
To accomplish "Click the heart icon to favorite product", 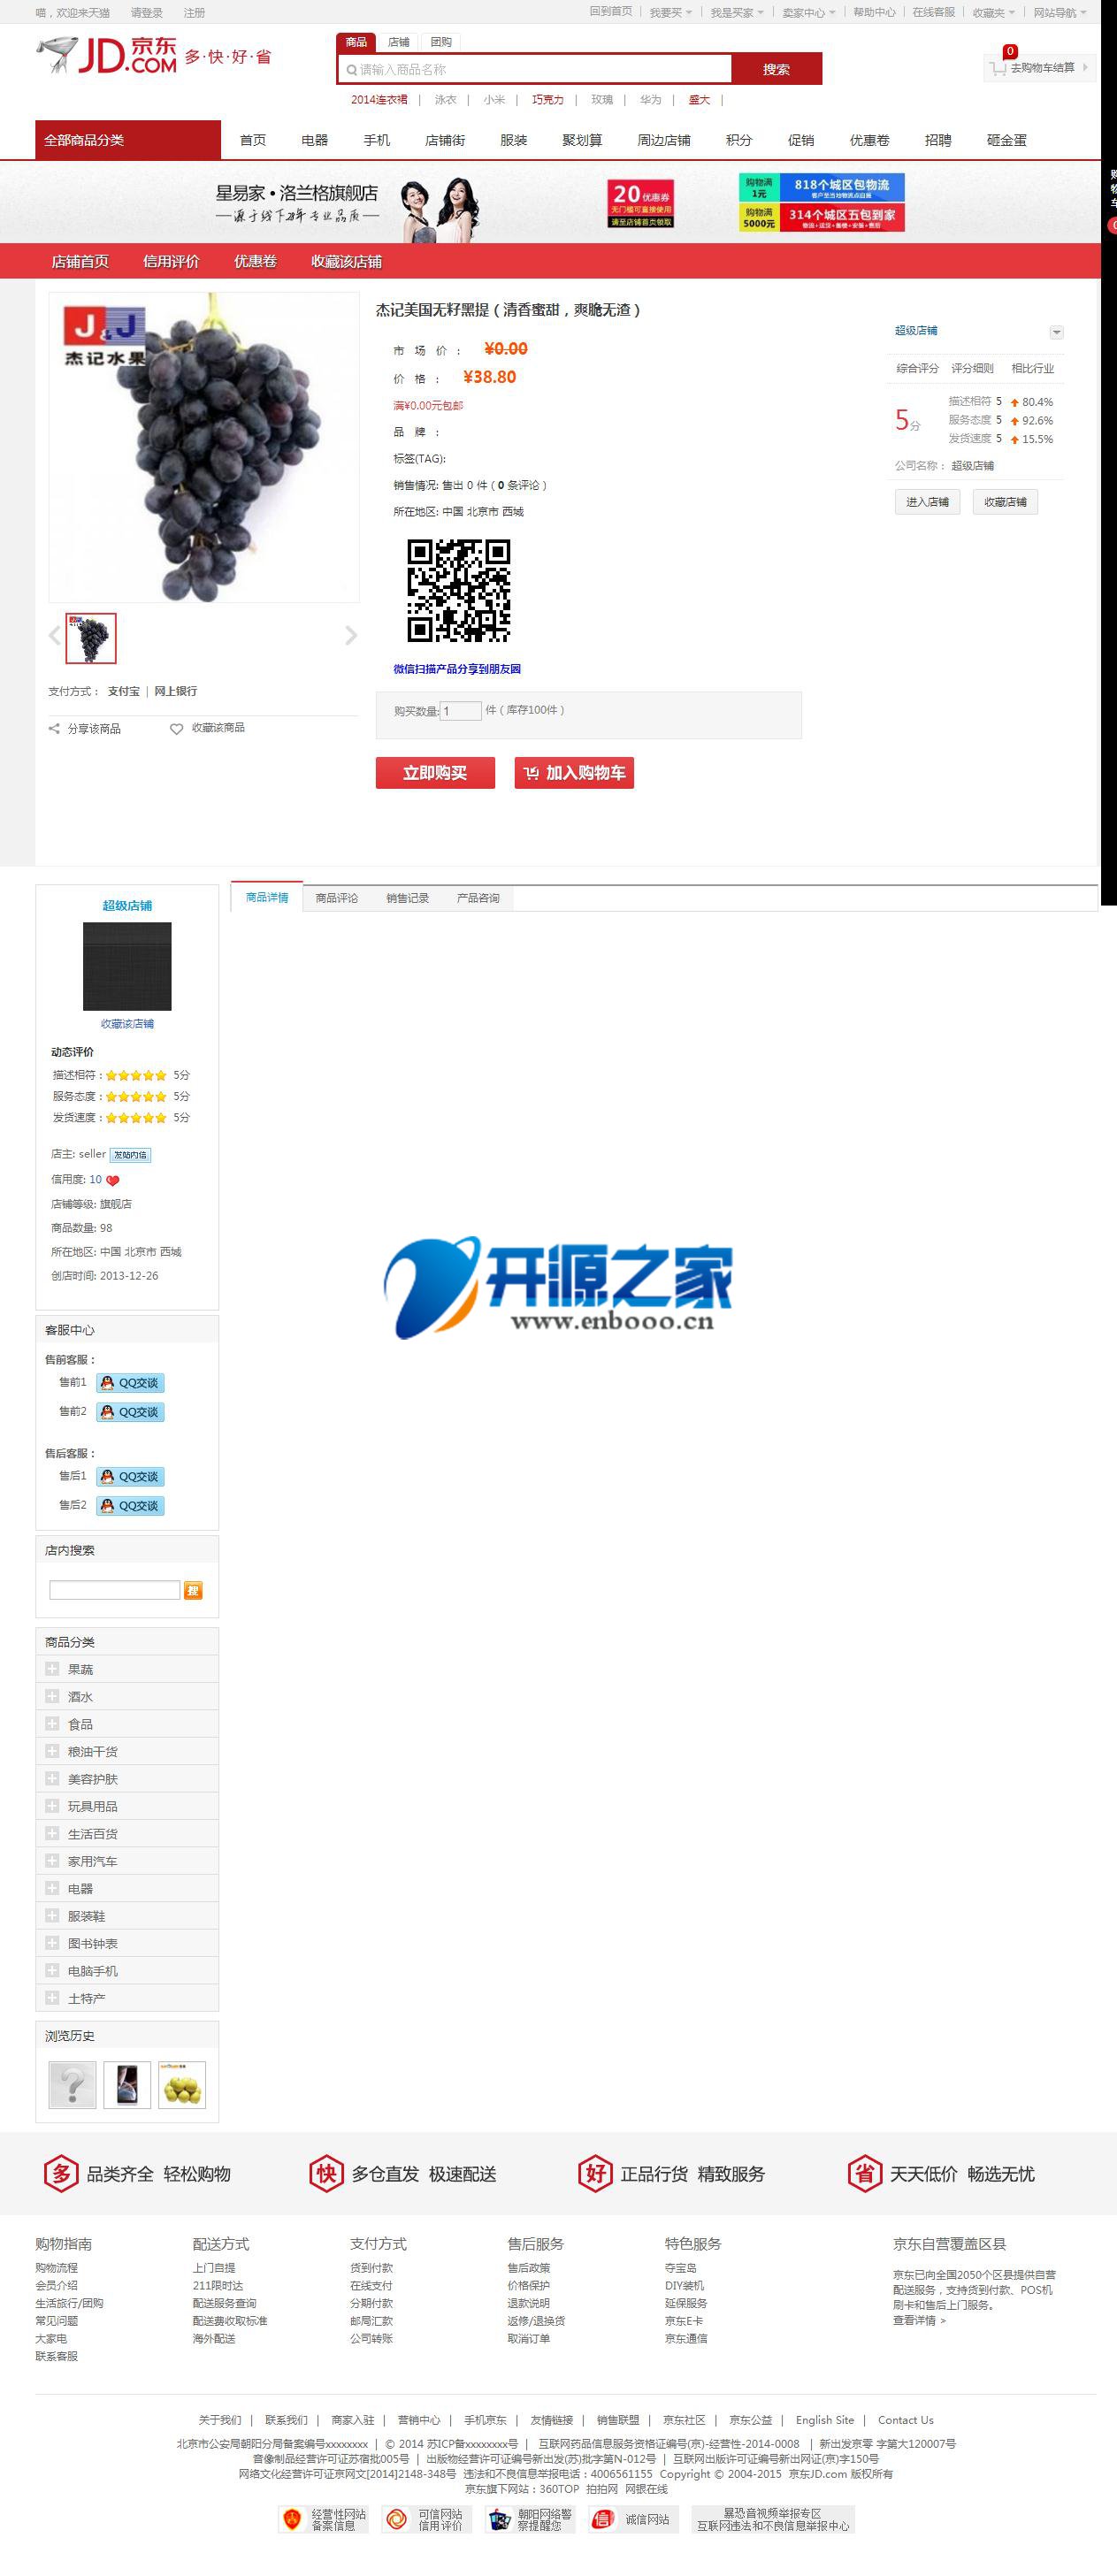I will click(176, 728).
